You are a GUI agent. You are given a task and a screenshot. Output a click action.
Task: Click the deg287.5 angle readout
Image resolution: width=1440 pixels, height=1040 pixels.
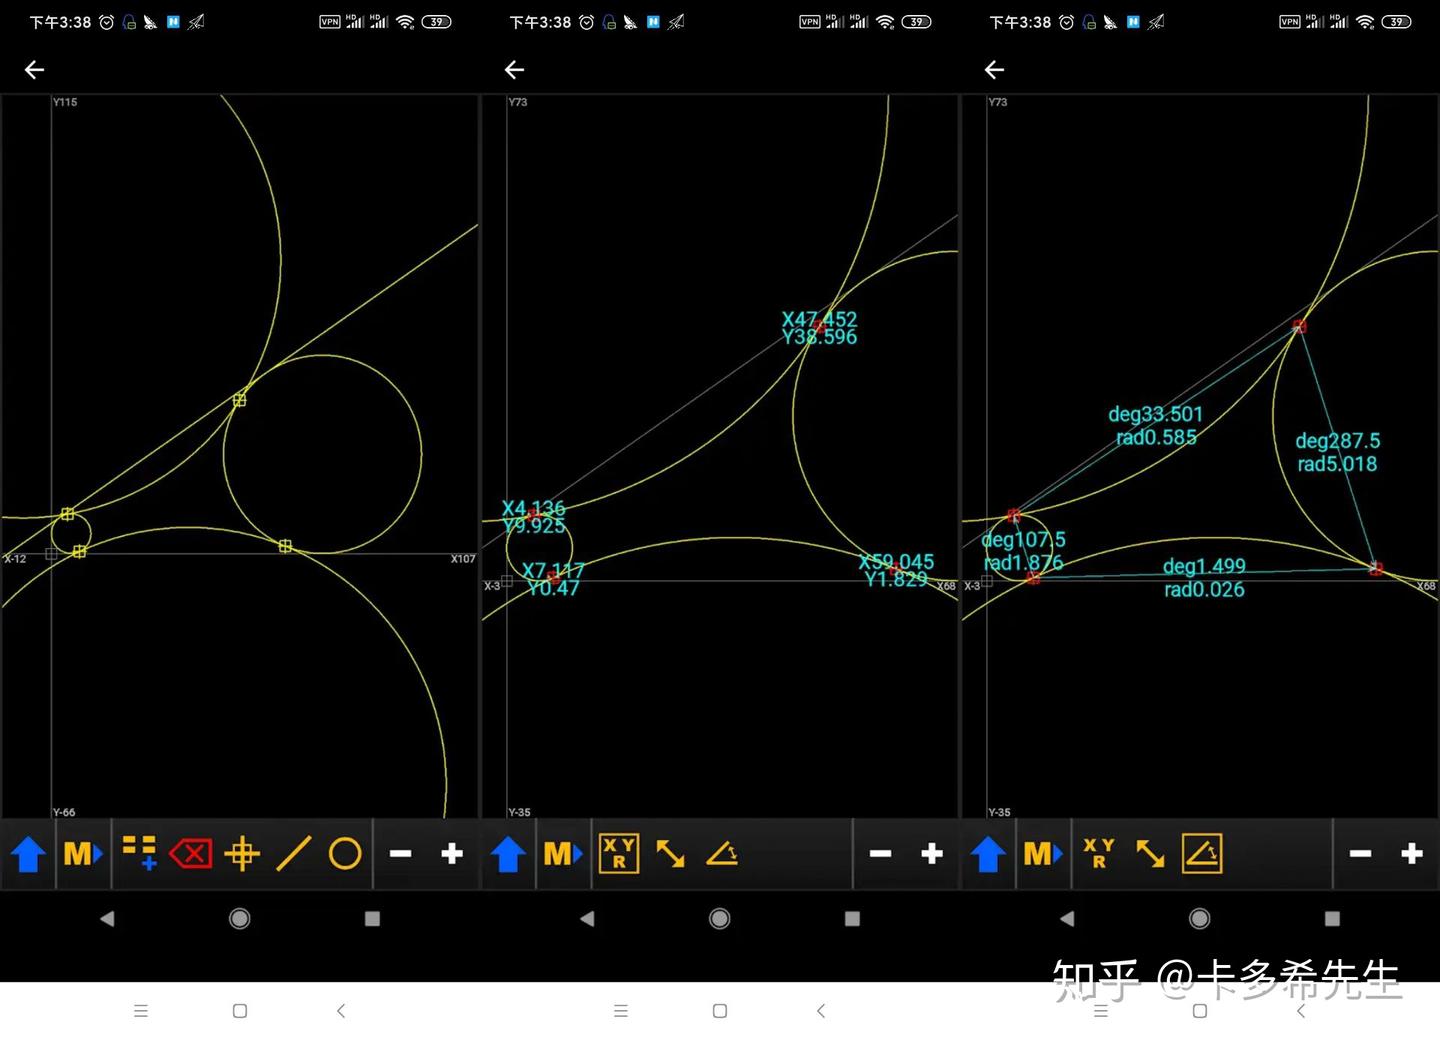coord(1338,441)
